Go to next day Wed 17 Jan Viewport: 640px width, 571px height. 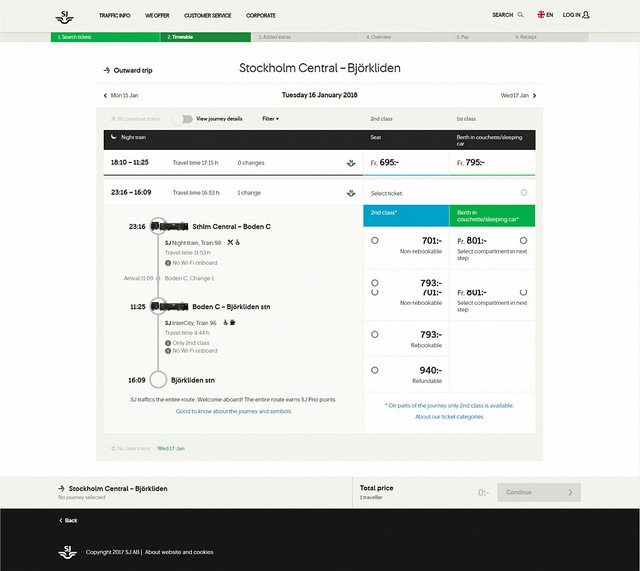(x=518, y=96)
